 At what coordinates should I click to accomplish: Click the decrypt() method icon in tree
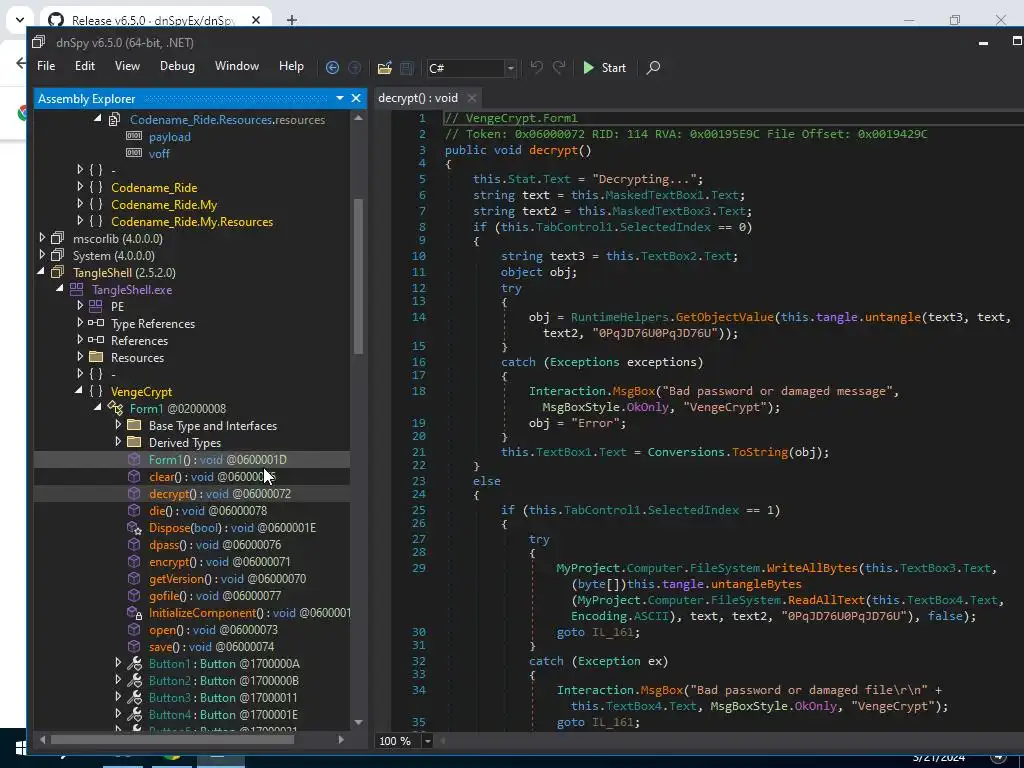click(134, 493)
